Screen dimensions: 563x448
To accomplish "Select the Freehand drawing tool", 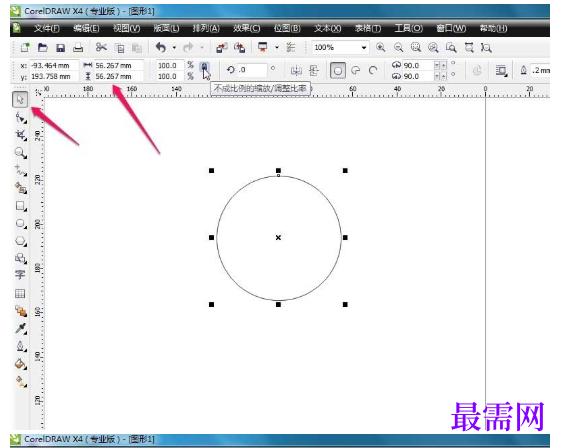I will coord(20,171).
